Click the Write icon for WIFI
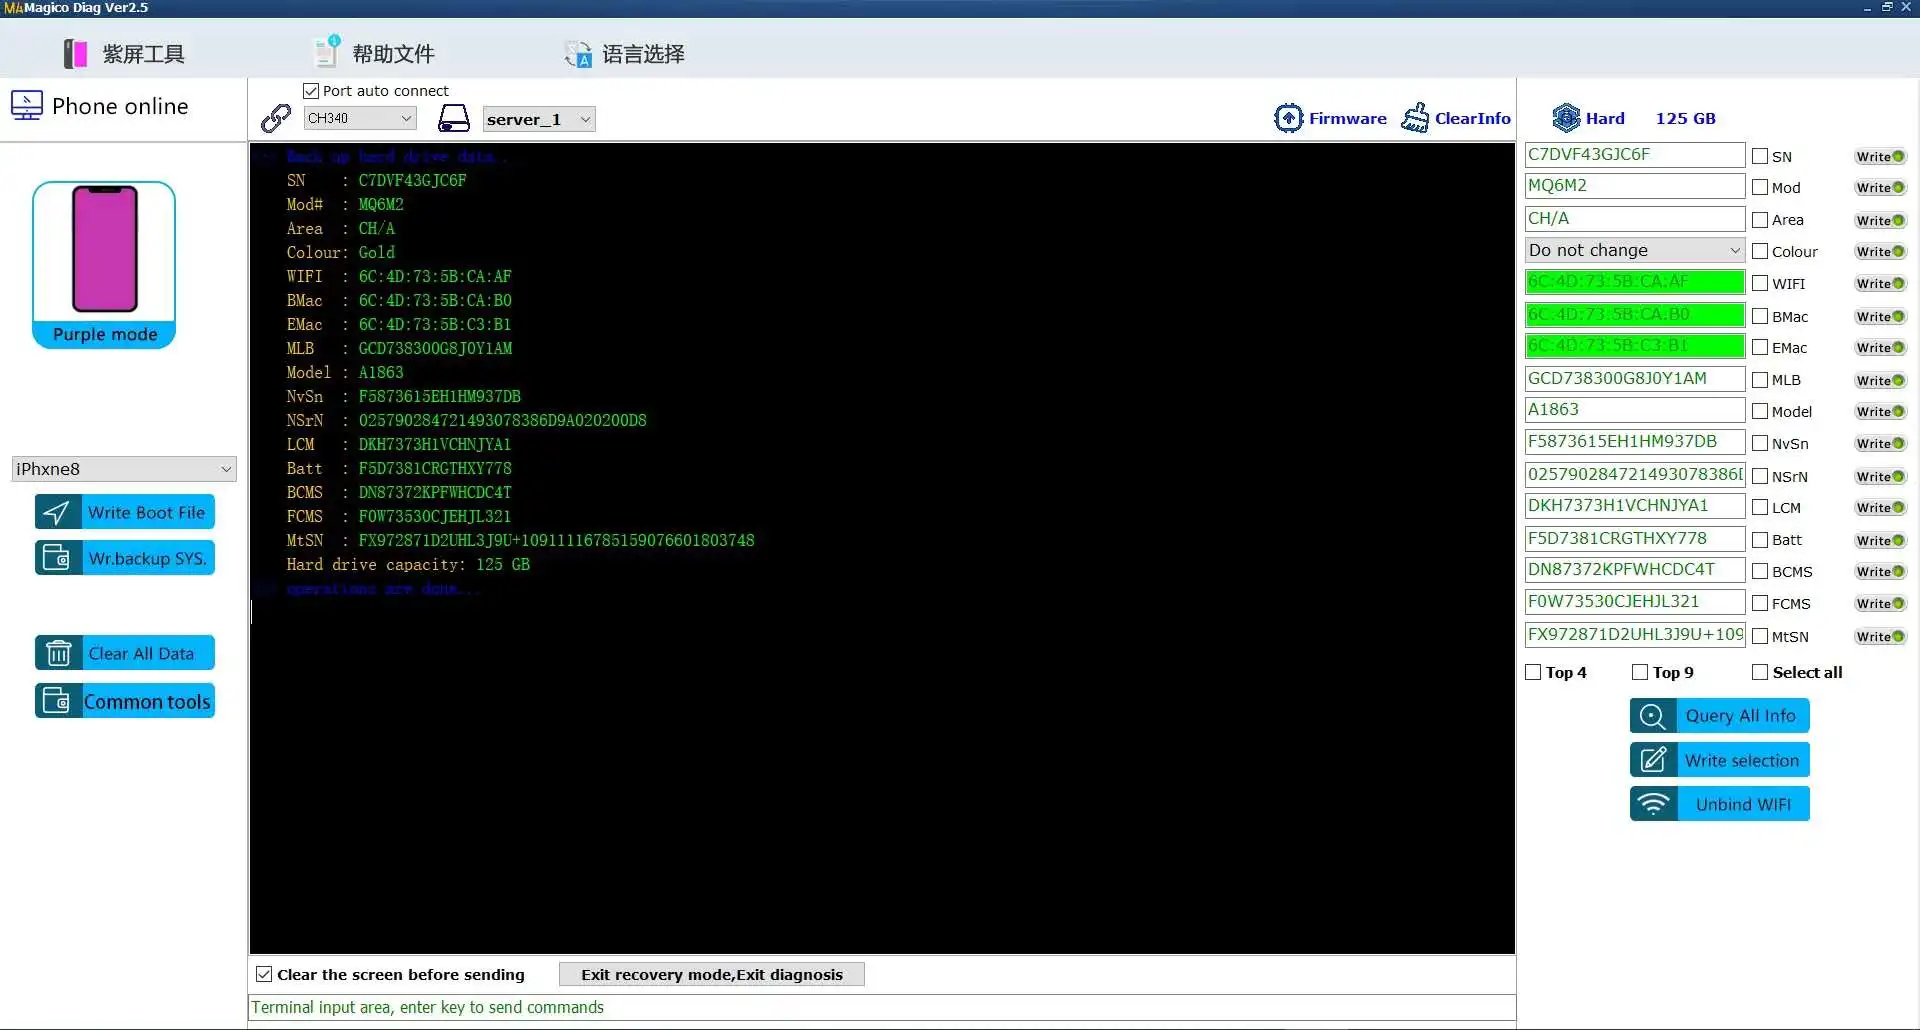This screenshot has height=1030, width=1920. point(1880,284)
